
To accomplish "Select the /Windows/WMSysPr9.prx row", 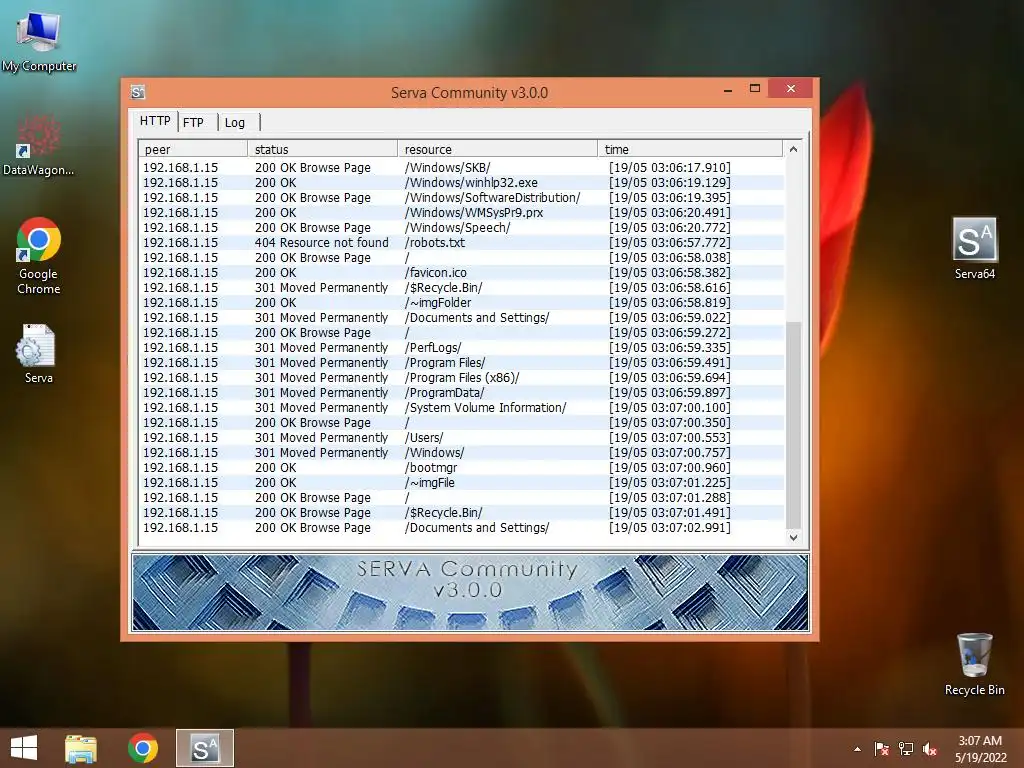I will [x=462, y=212].
